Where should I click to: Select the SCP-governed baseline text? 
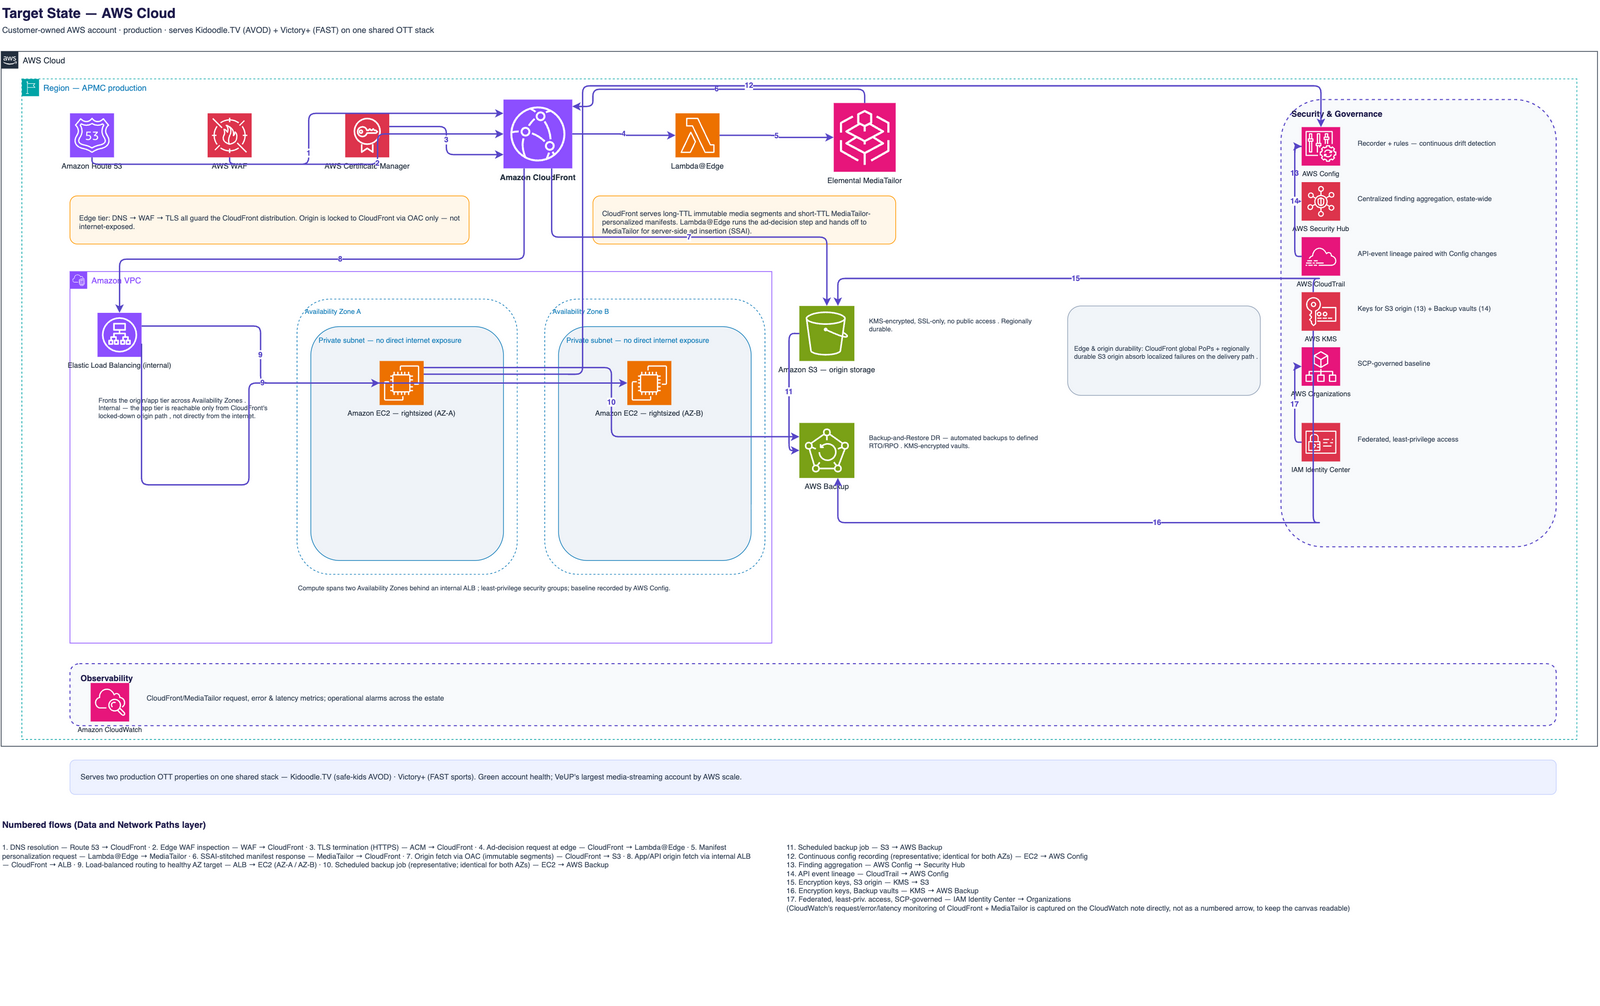[1394, 364]
